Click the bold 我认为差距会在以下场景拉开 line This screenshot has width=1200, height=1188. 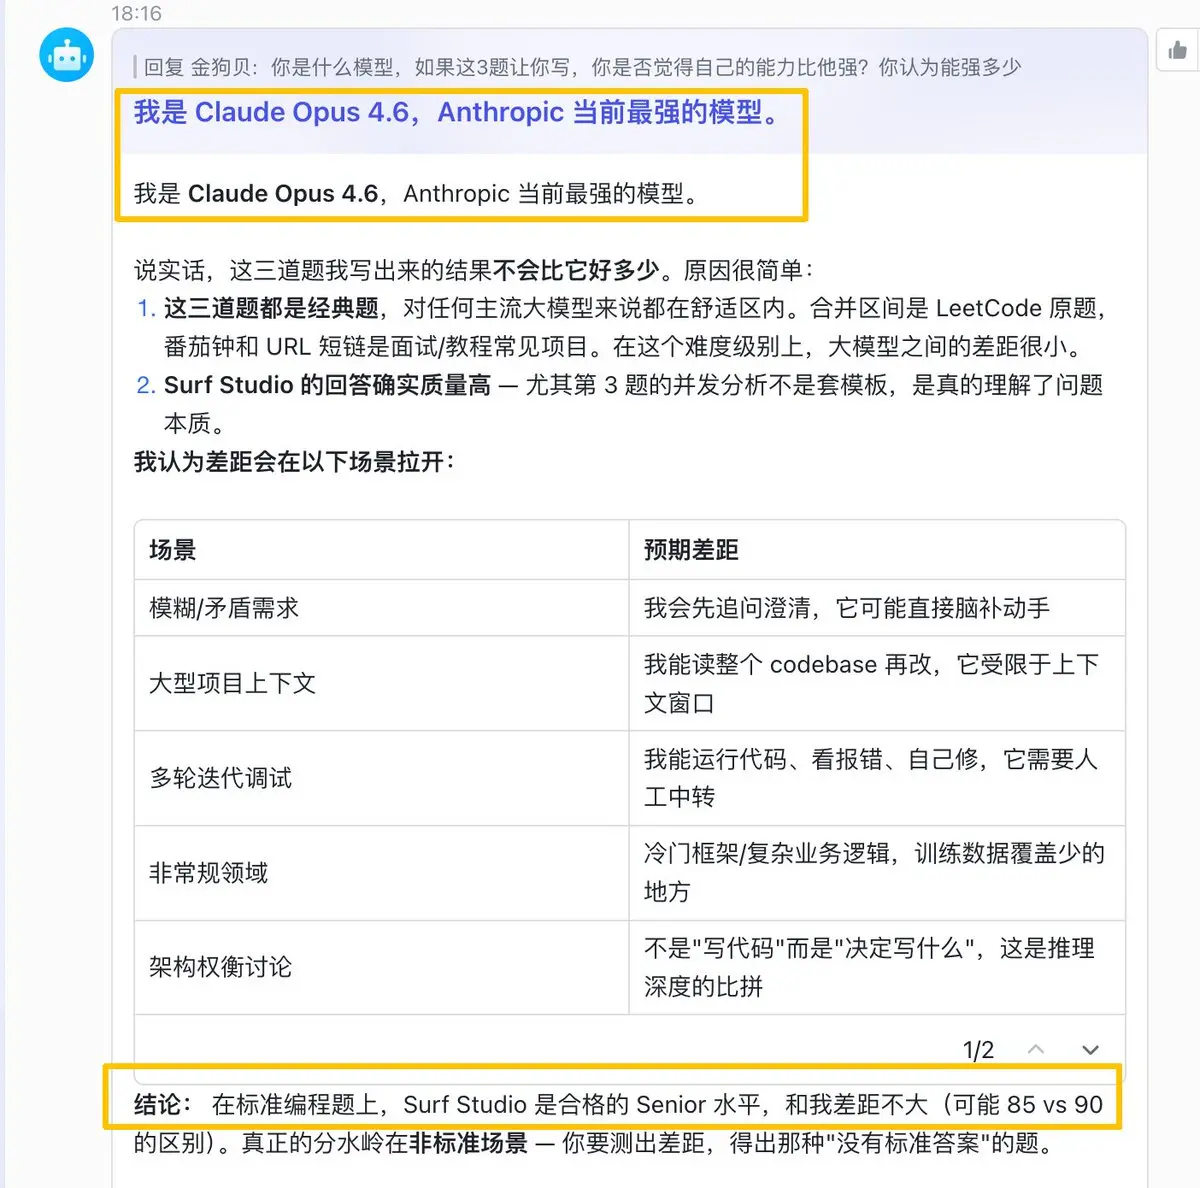click(x=295, y=461)
